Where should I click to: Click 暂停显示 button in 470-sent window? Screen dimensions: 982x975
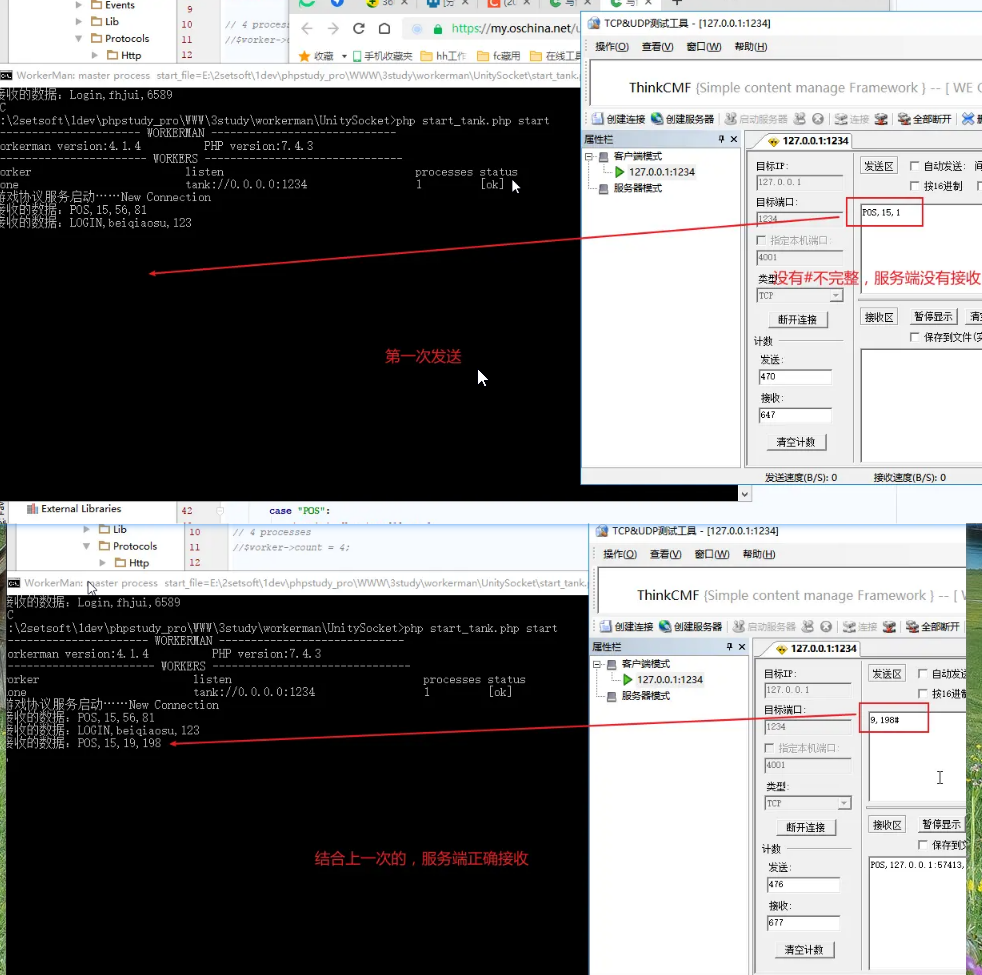(933, 317)
